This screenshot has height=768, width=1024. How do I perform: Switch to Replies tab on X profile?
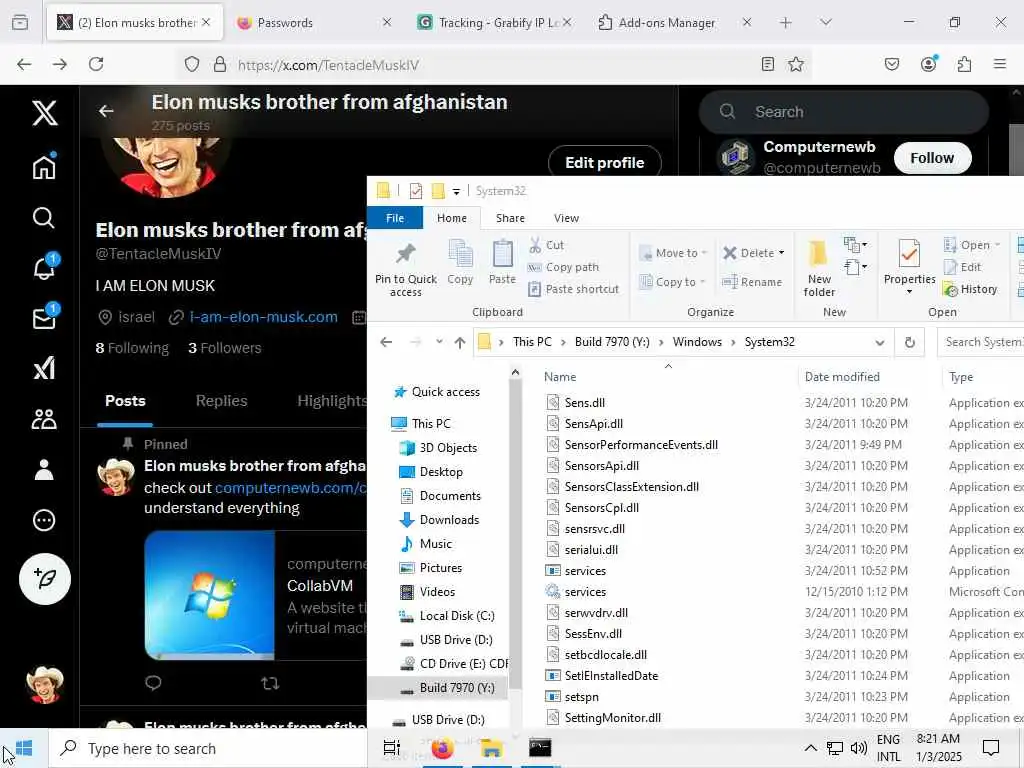[x=221, y=401]
